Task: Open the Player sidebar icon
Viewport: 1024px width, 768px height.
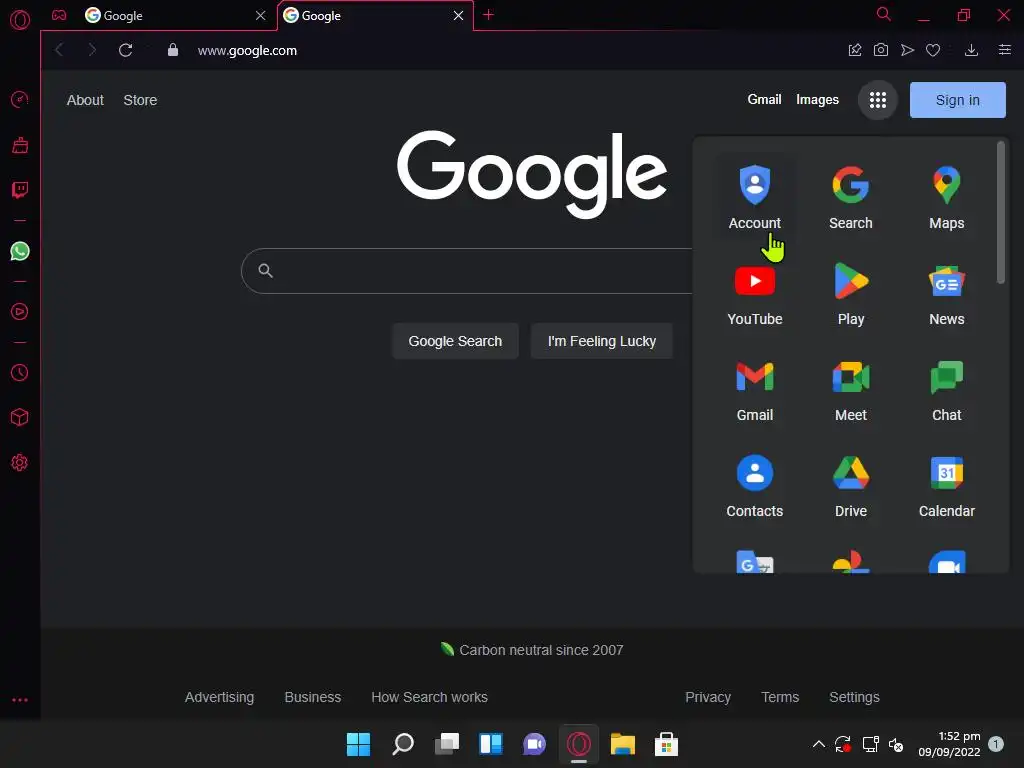Action: 20,312
